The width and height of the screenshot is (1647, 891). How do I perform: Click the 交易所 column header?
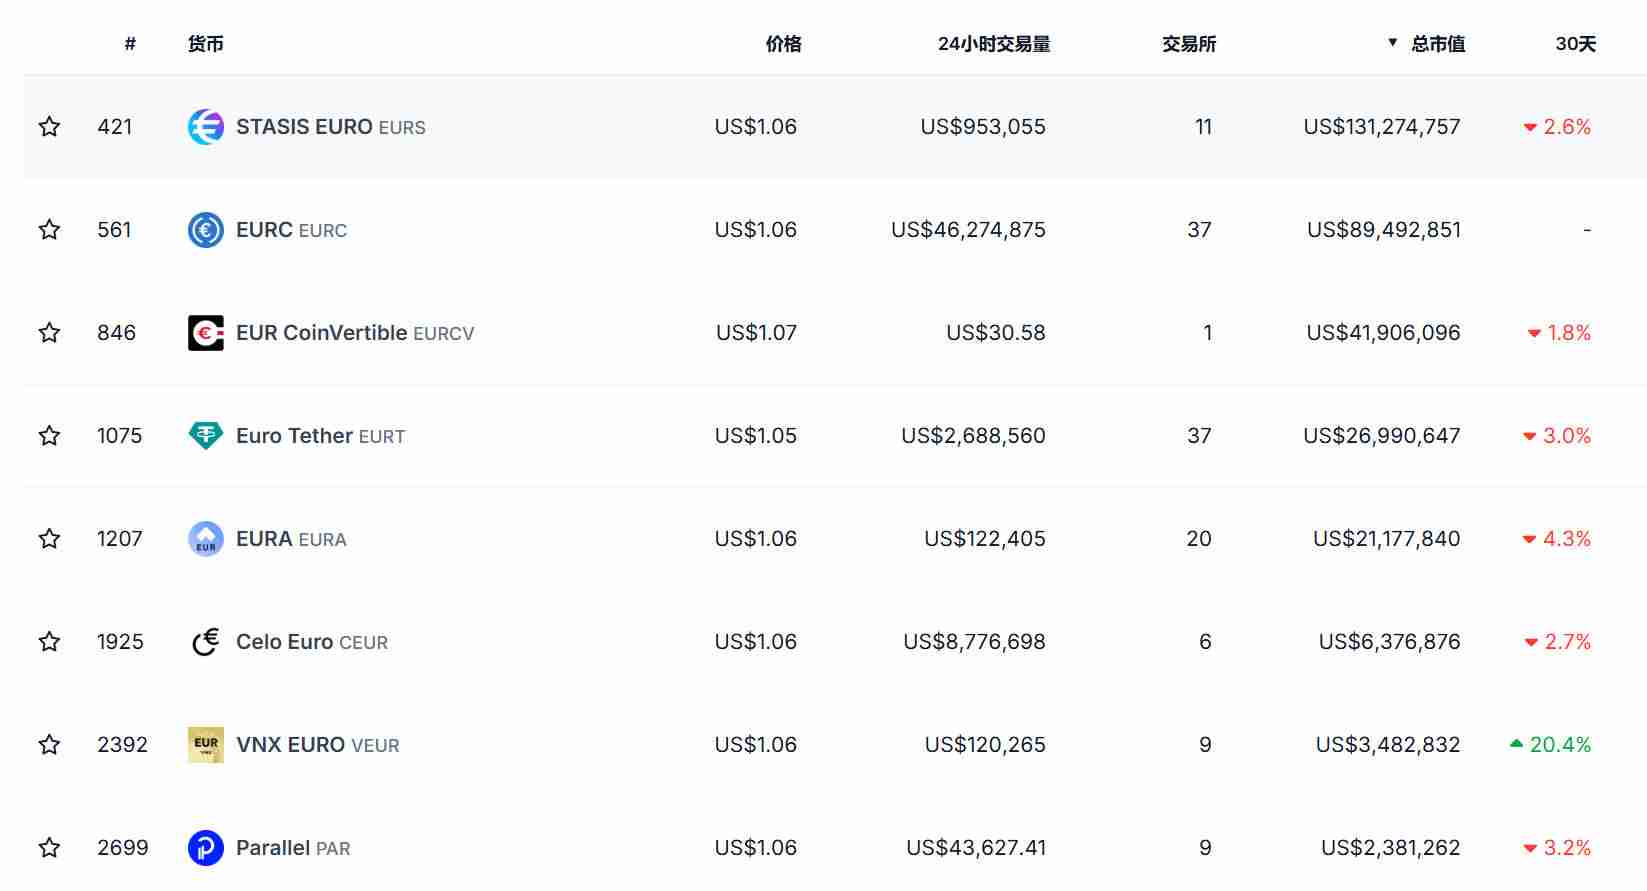1189,43
